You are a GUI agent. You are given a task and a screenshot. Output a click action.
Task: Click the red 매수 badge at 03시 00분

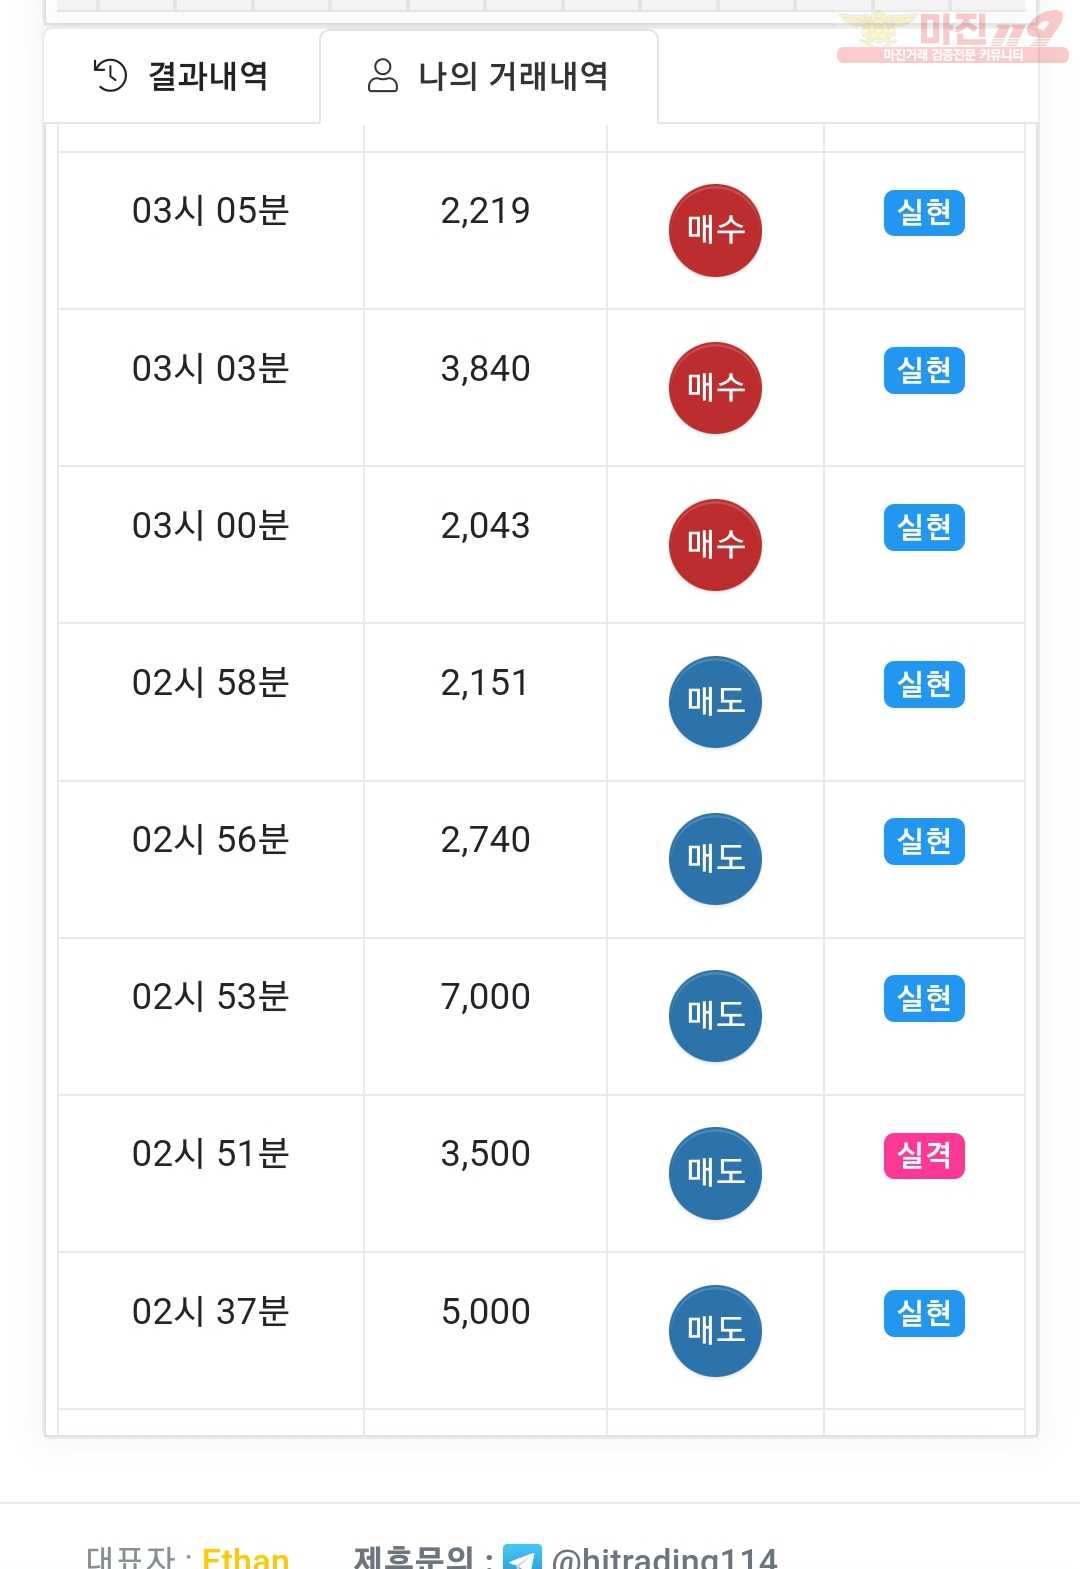click(x=715, y=545)
